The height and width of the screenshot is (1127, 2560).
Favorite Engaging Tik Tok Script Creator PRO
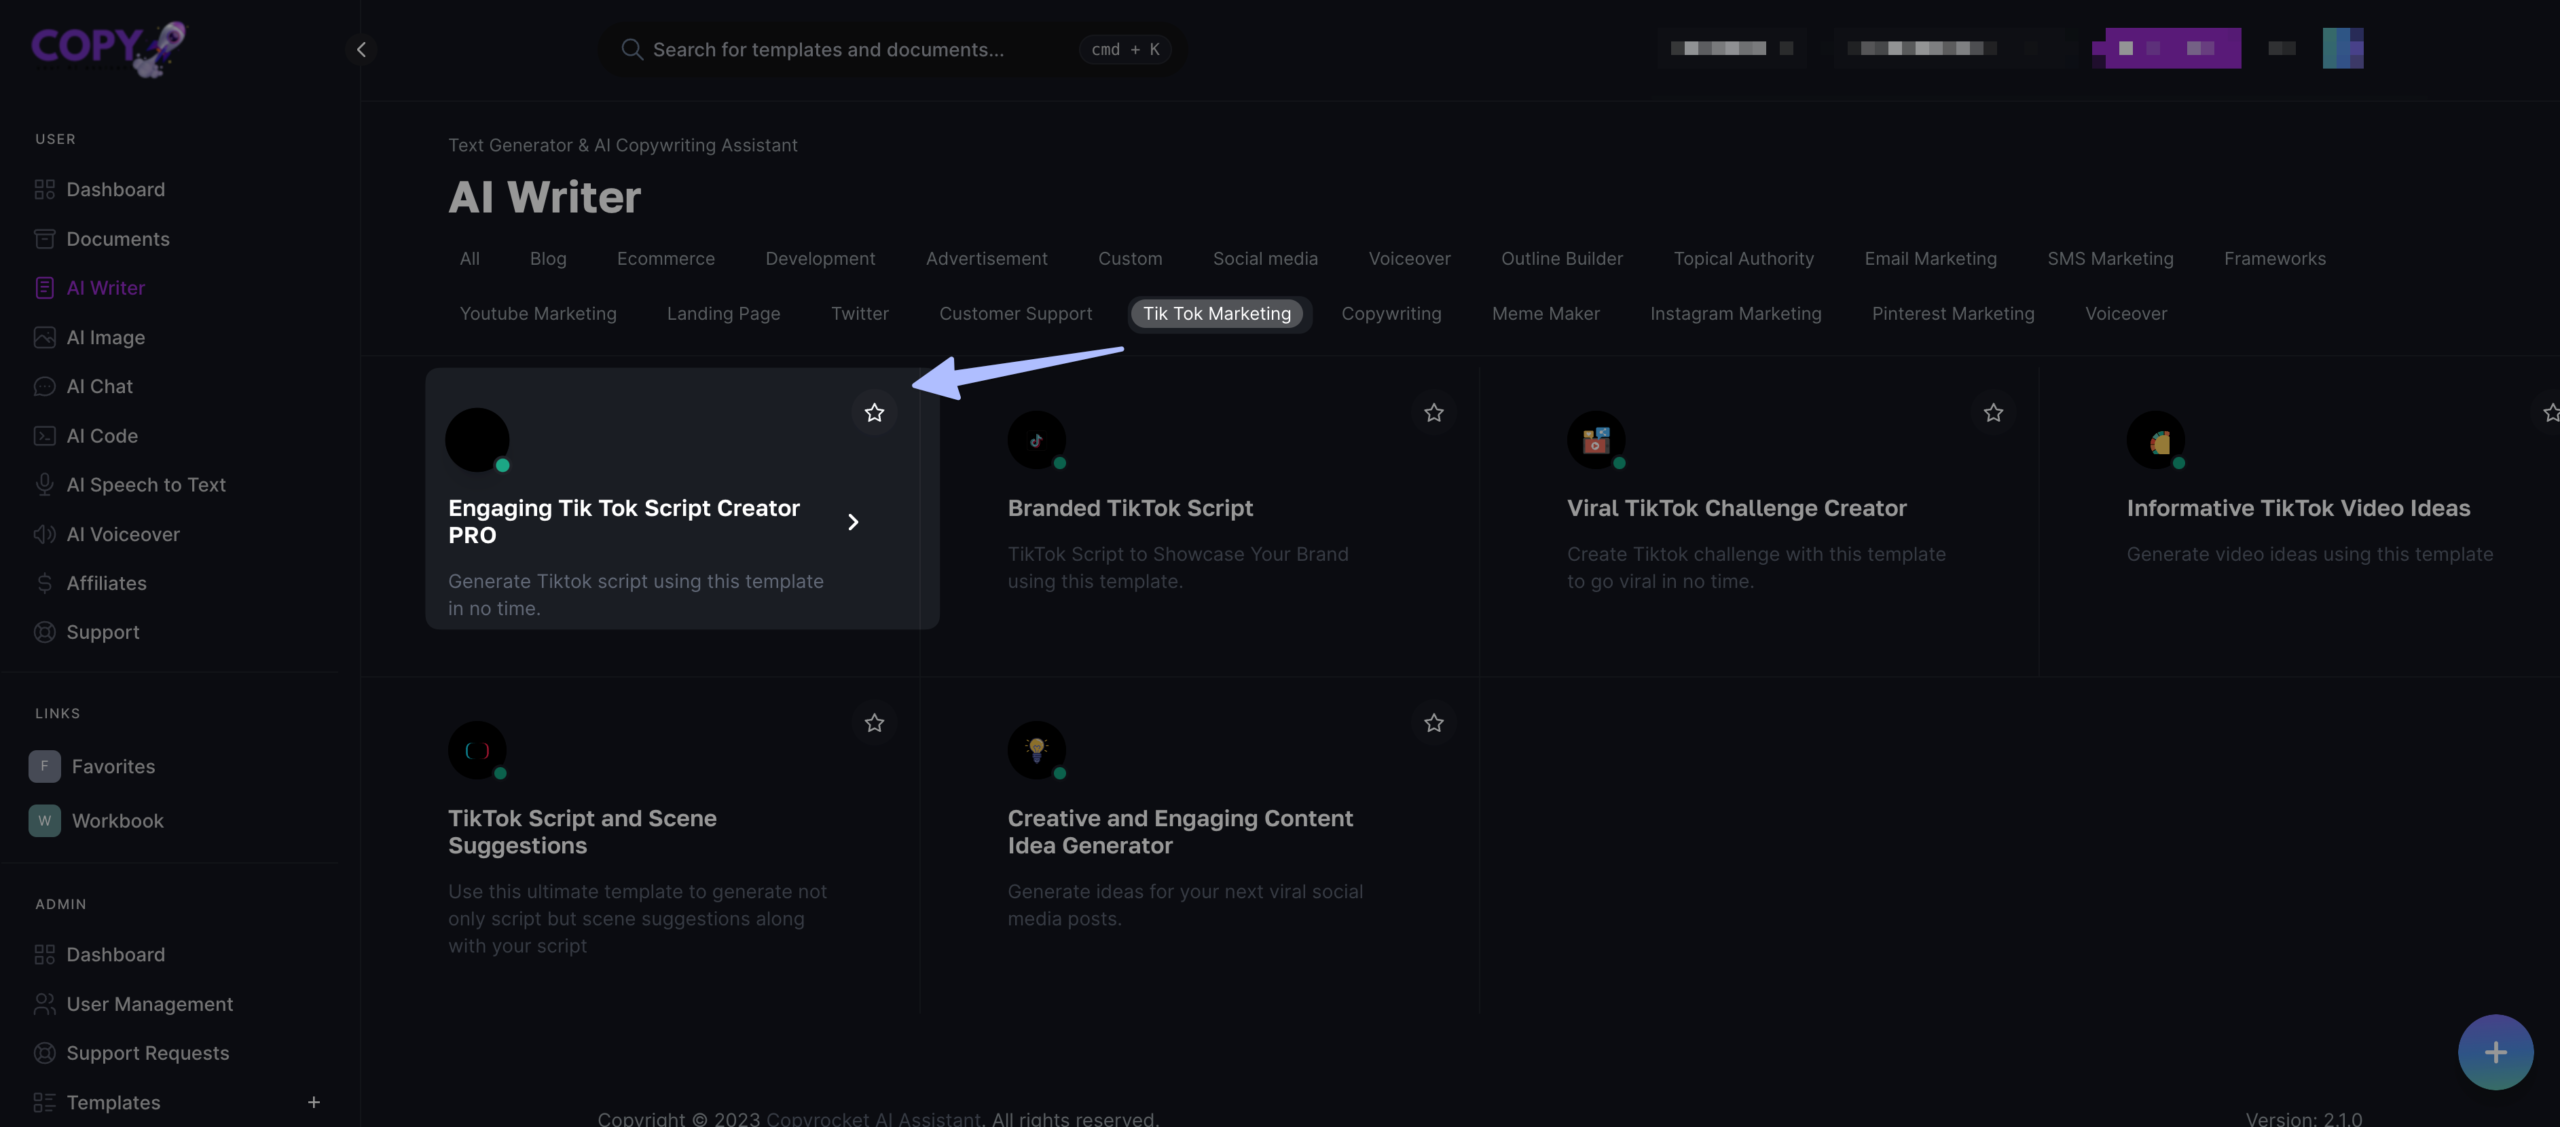click(x=874, y=413)
